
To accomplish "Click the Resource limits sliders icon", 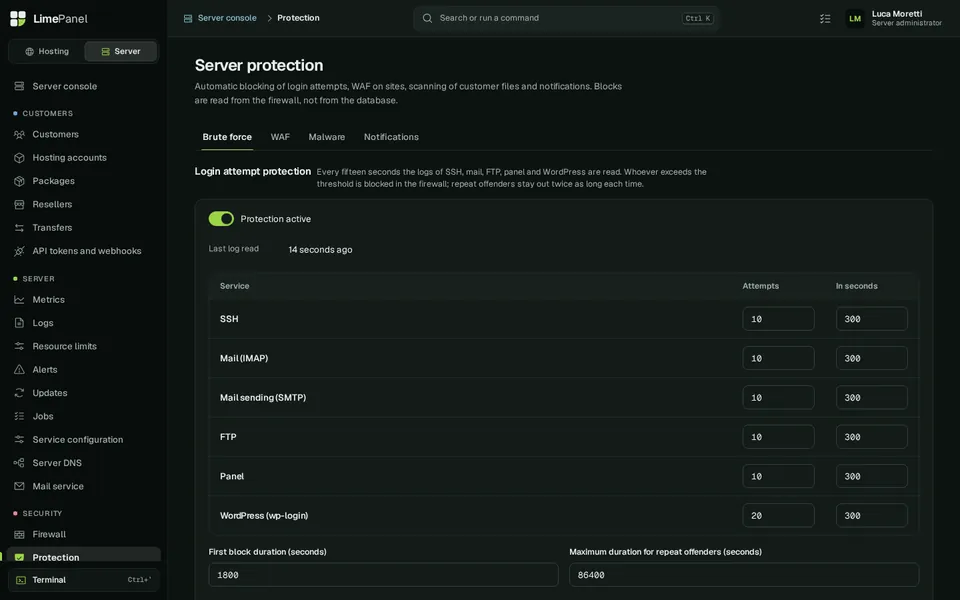I will point(20,346).
